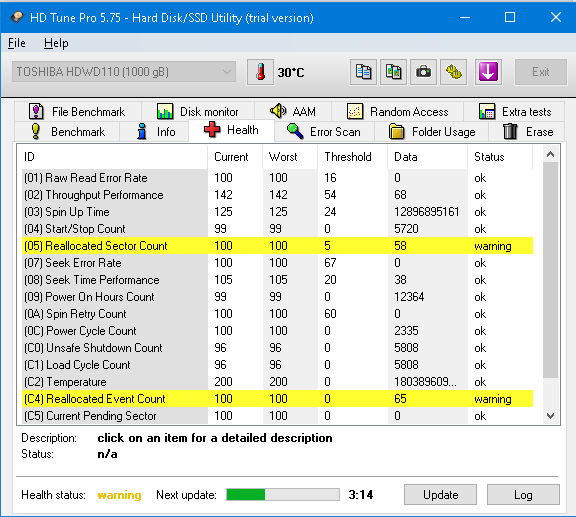
Task: Switch to Error Scan tab
Action: (324, 132)
